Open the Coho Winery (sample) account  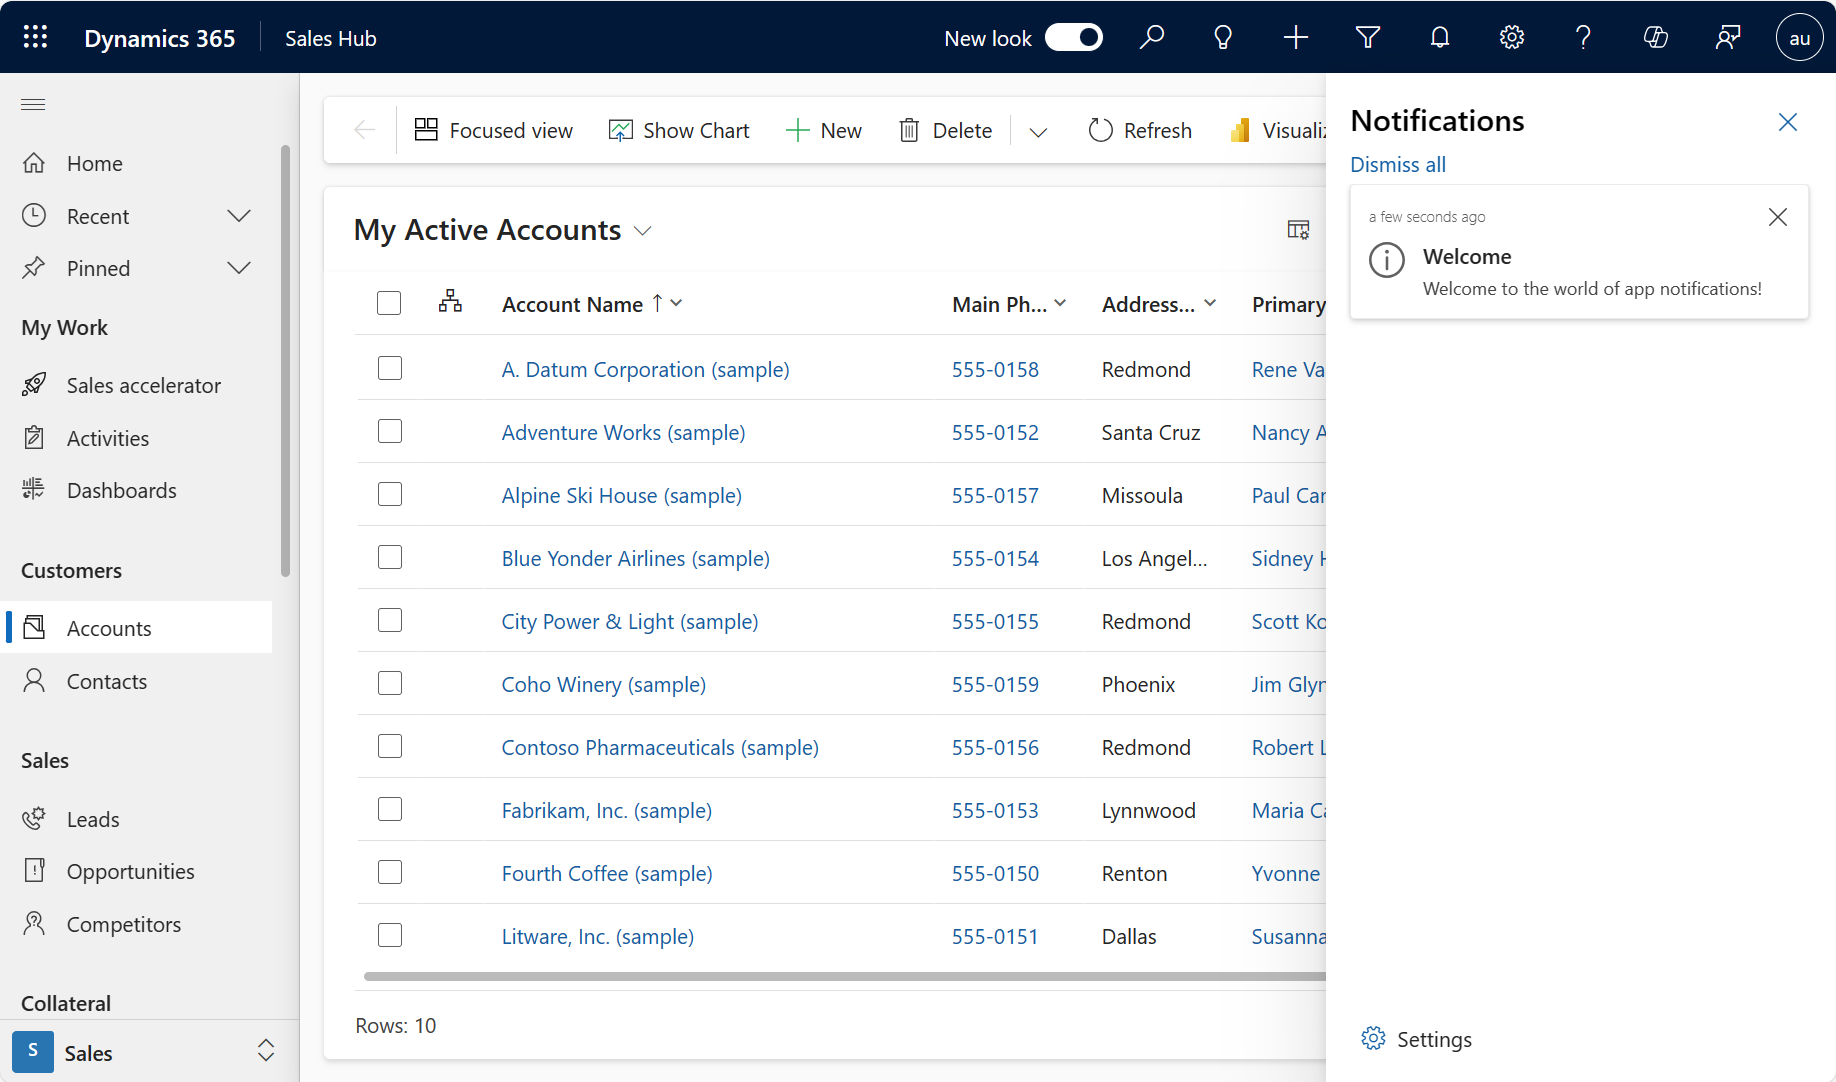[x=603, y=684]
